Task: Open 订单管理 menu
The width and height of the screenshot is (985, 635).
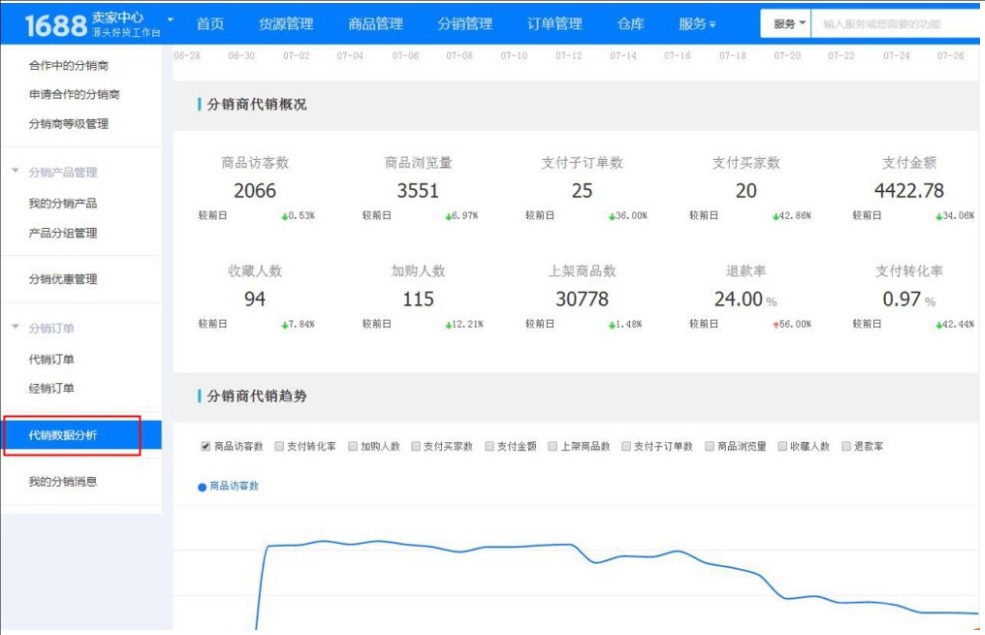Action: [555, 24]
